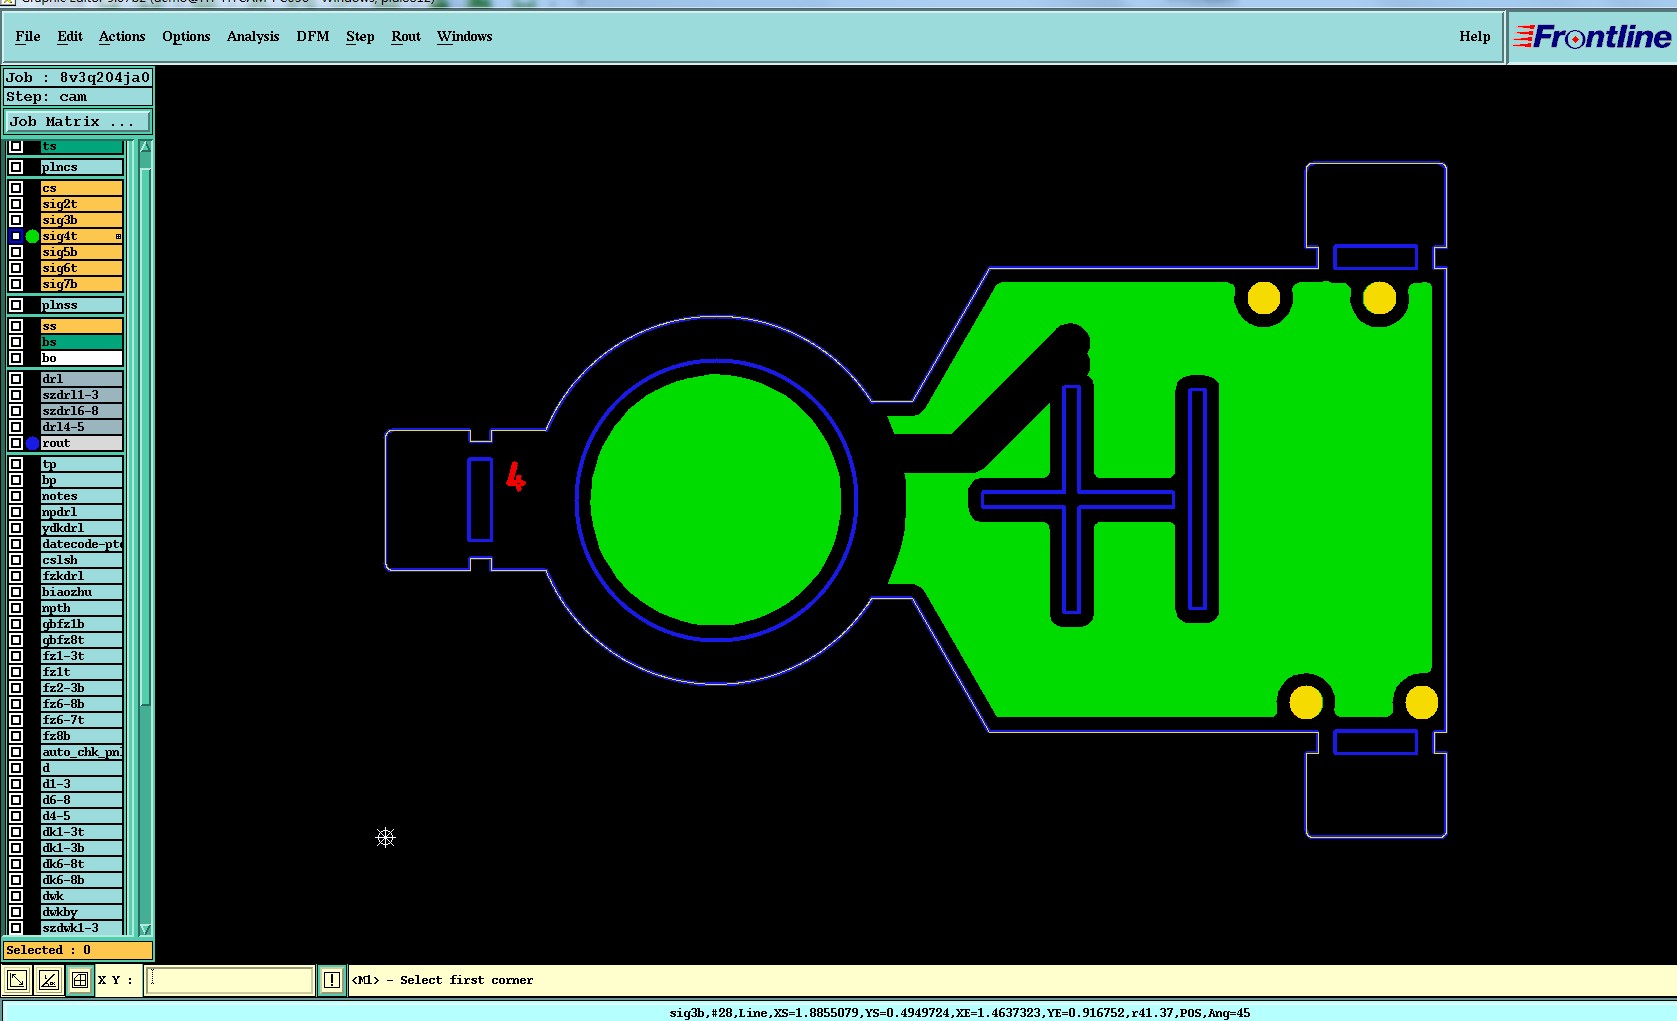Select the ydkdrl layer name

82,528
